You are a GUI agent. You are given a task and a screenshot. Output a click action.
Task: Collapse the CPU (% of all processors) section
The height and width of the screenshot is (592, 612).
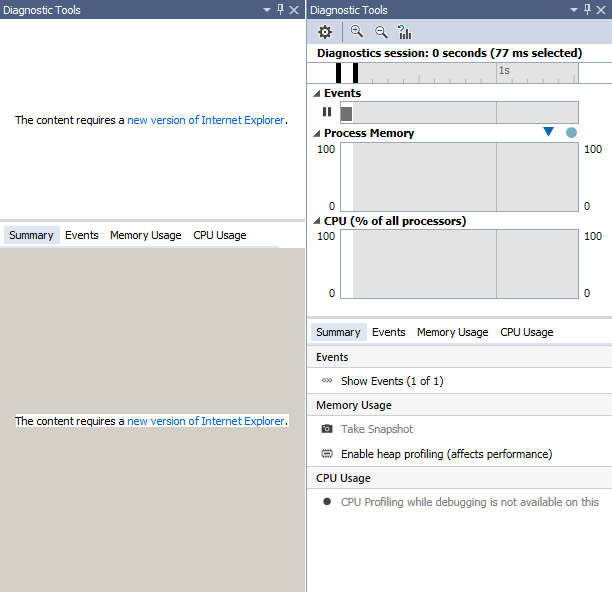(318, 221)
